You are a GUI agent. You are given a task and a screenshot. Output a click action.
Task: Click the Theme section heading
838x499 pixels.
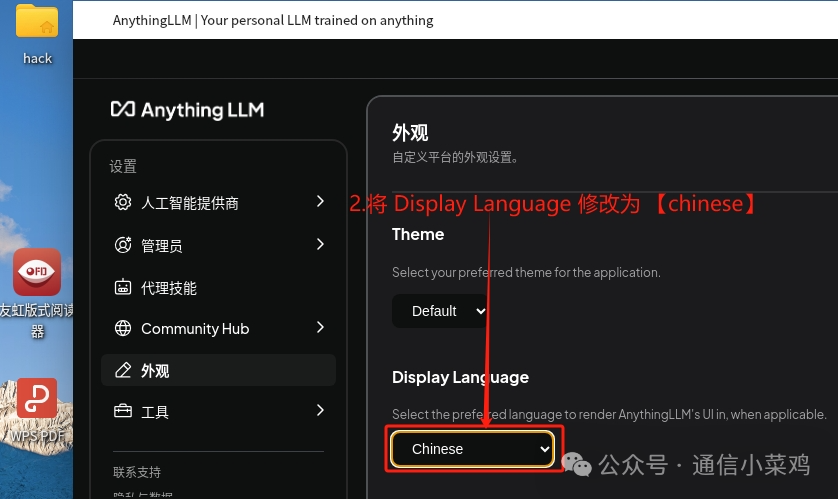(x=418, y=234)
